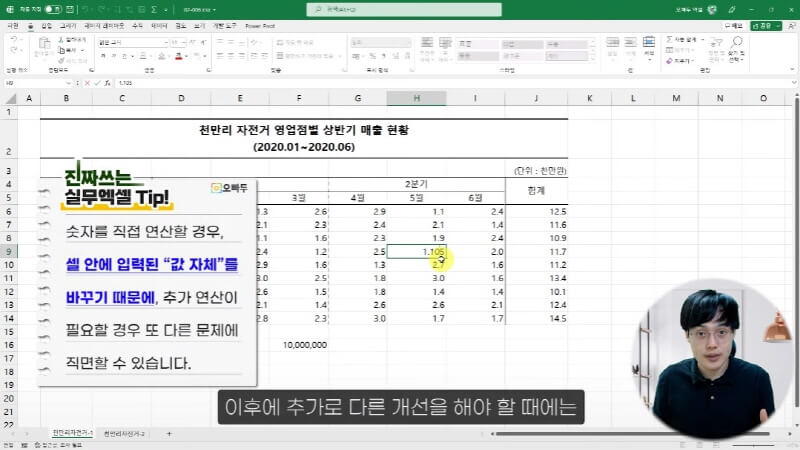800x450 pixels.
Task: Apply the red font color
Action: [179, 56]
